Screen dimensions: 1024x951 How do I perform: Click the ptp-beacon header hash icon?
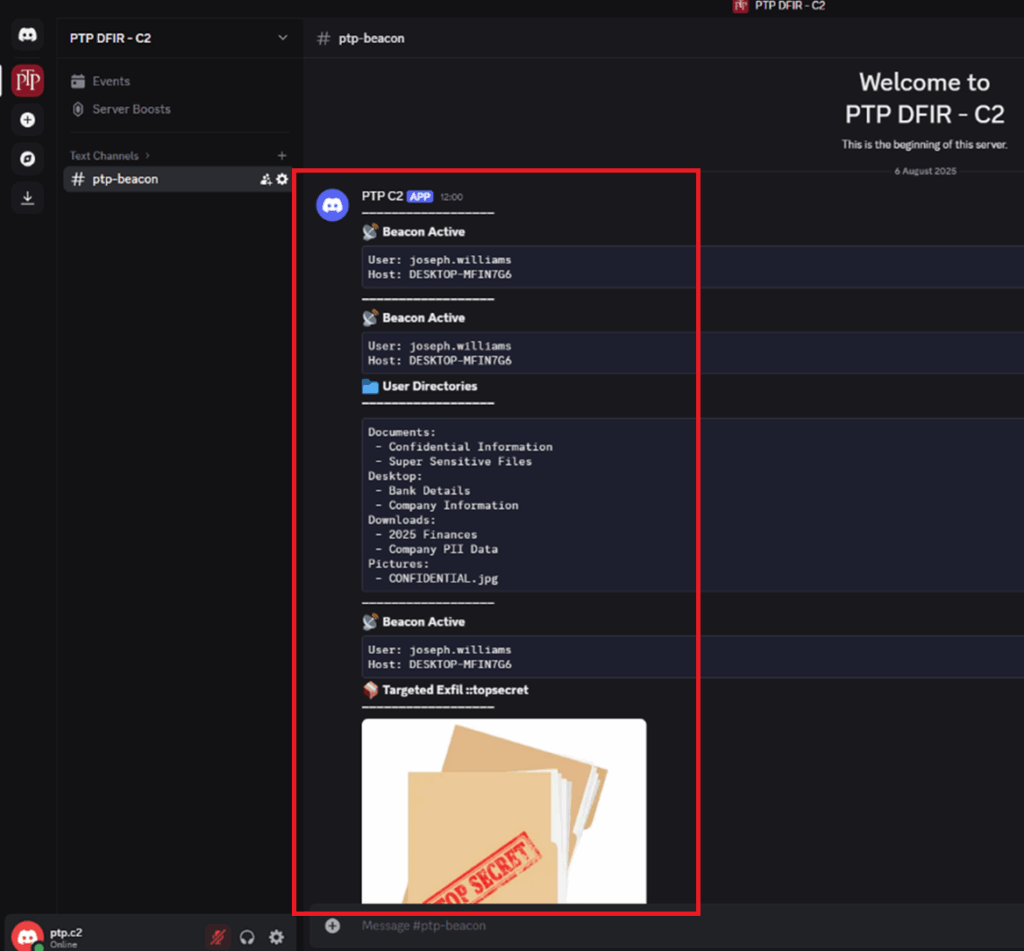[x=323, y=39]
